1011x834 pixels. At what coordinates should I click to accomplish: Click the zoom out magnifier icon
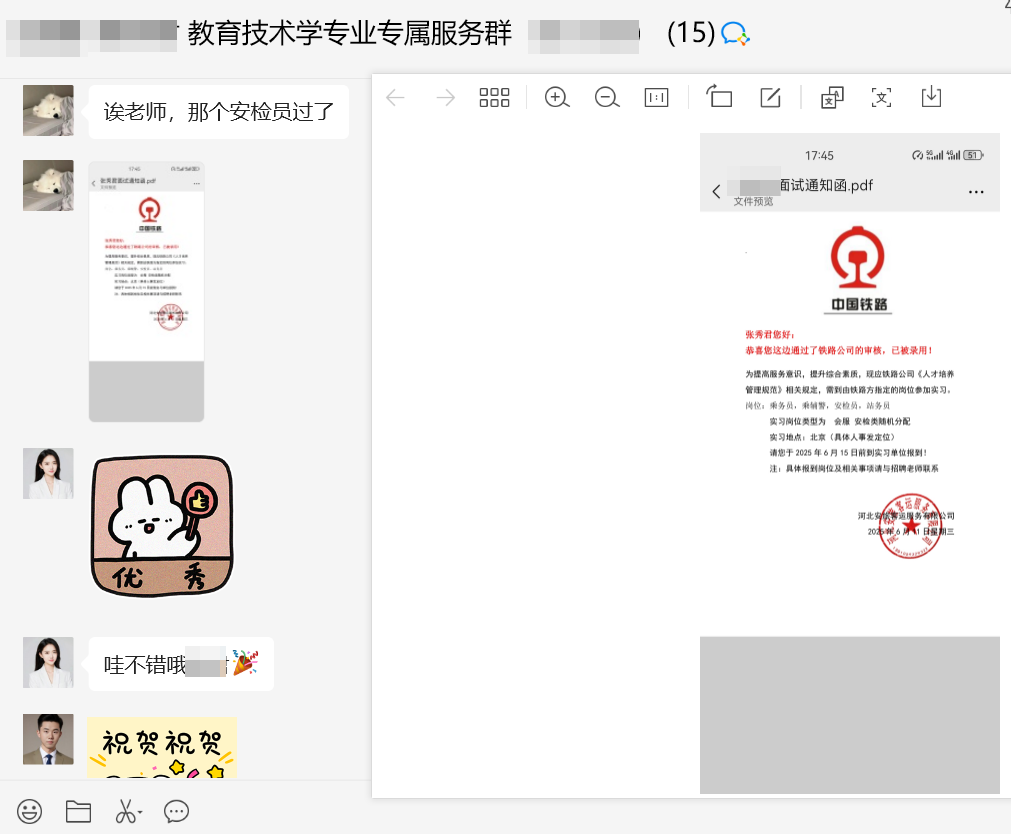[606, 97]
